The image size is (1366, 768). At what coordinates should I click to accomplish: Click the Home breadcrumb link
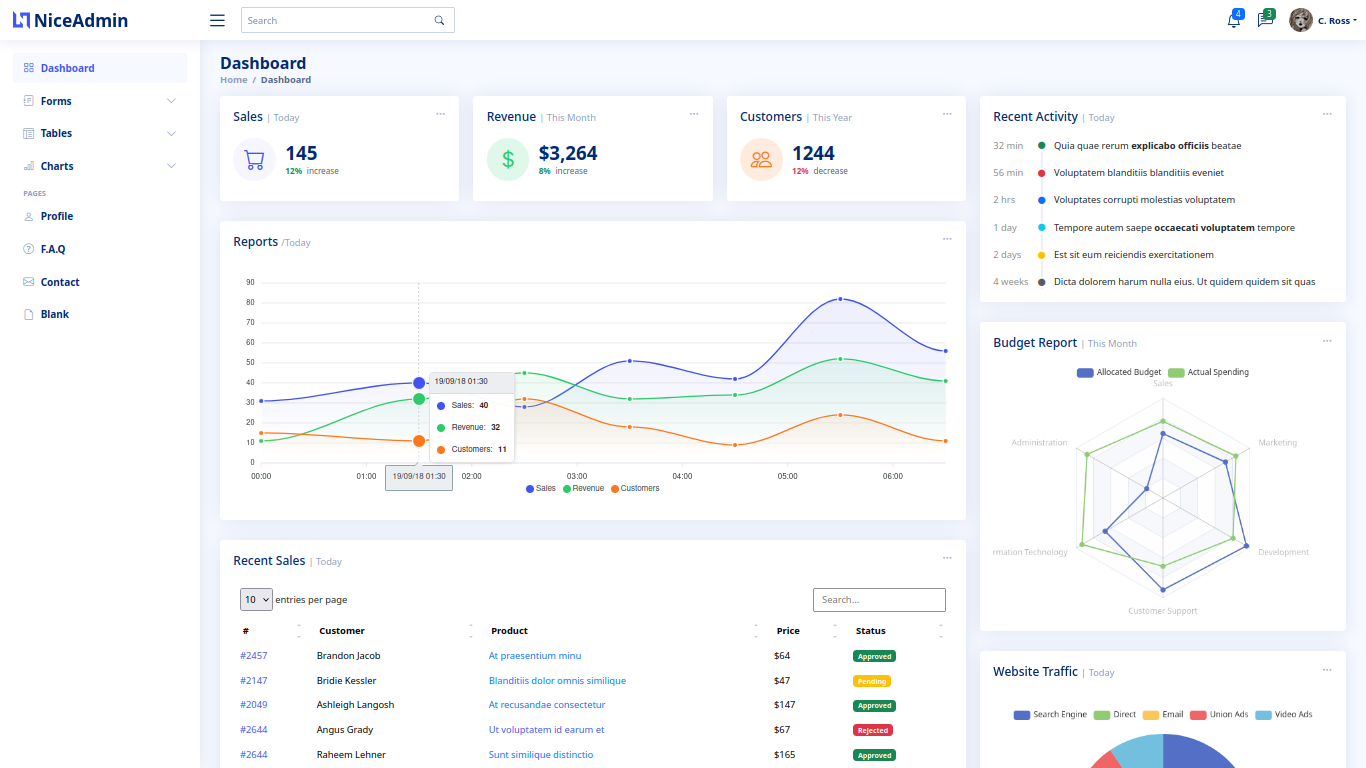tap(233, 80)
